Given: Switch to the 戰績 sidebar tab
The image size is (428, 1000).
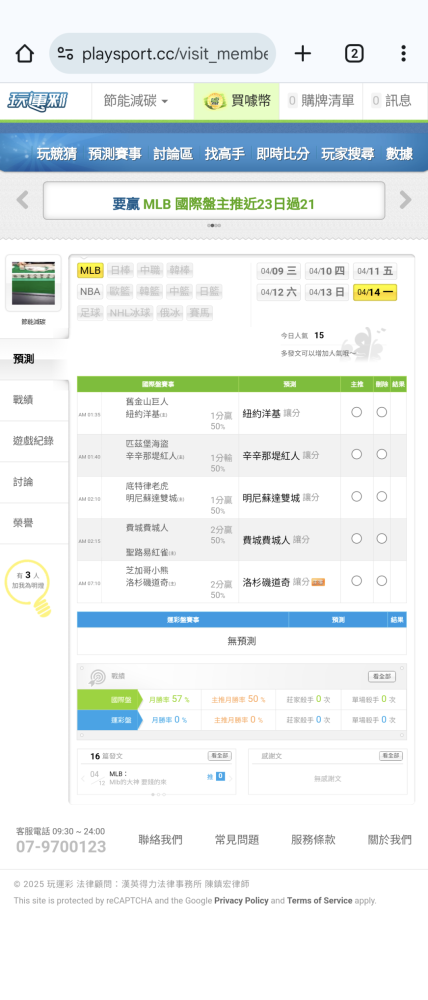Looking at the screenshot, I should click(33, 400).
